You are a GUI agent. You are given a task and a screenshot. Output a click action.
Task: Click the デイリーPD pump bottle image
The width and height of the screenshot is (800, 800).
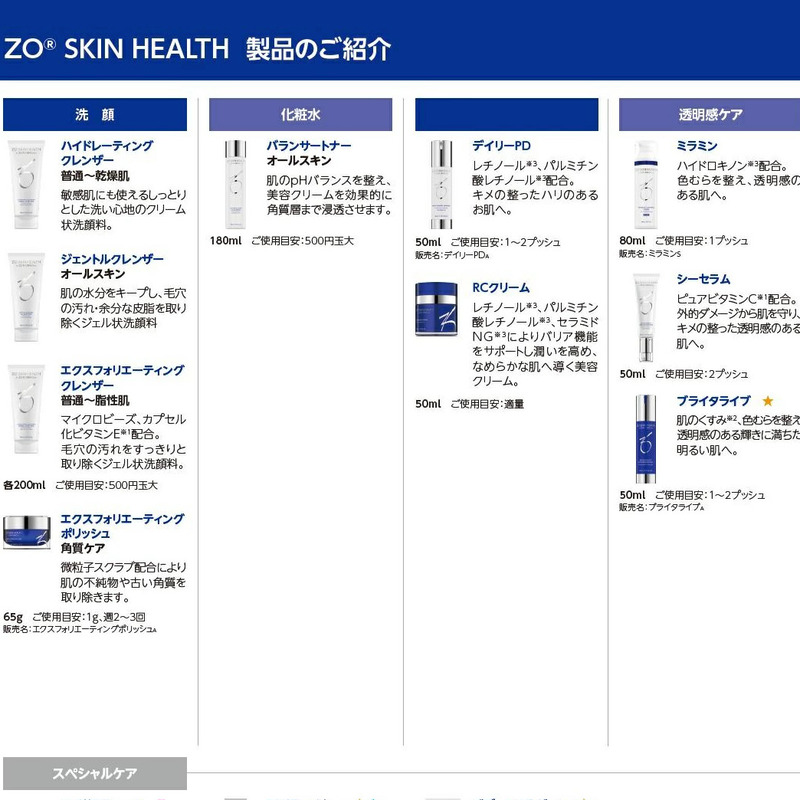pos(441,184)
